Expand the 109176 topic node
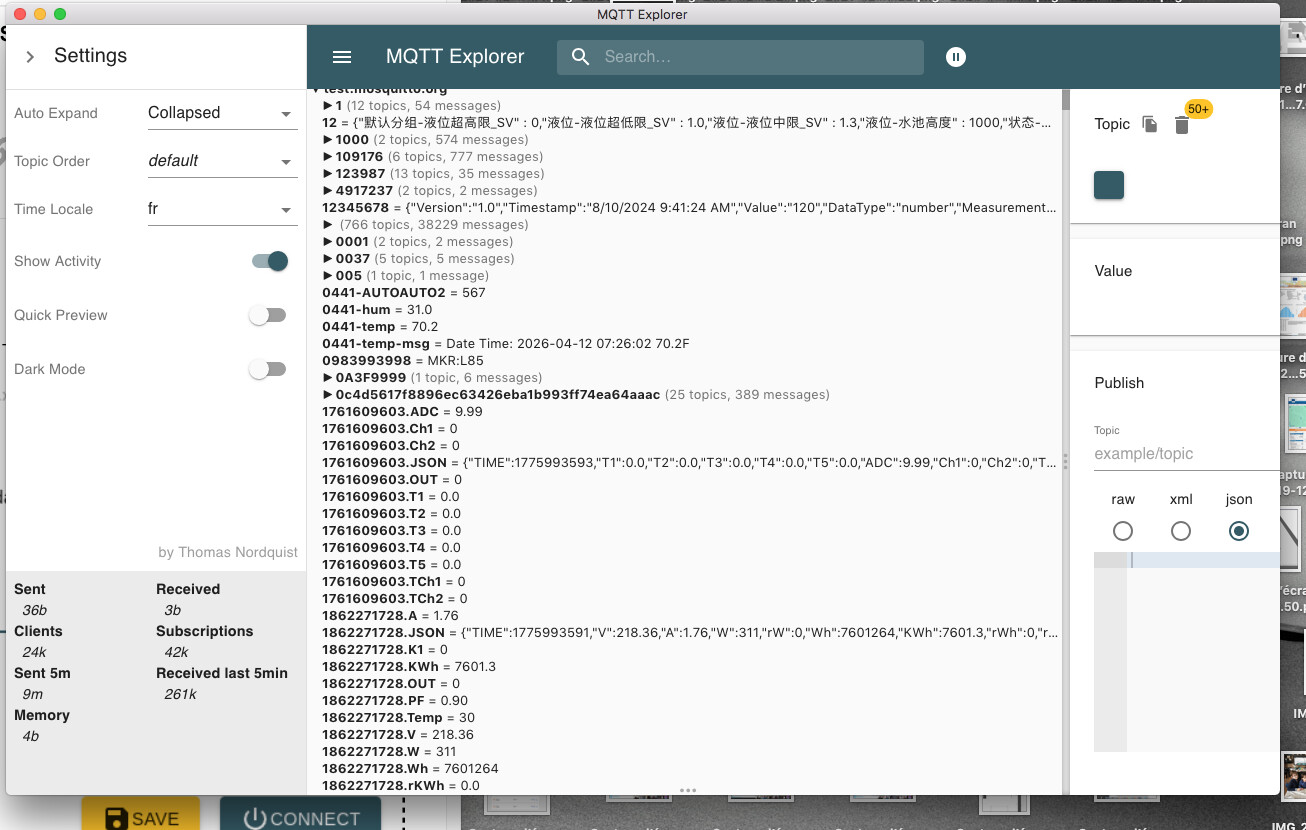This screenshot has height=830, width=1306. pyautogui.click(x=328, y=157)
